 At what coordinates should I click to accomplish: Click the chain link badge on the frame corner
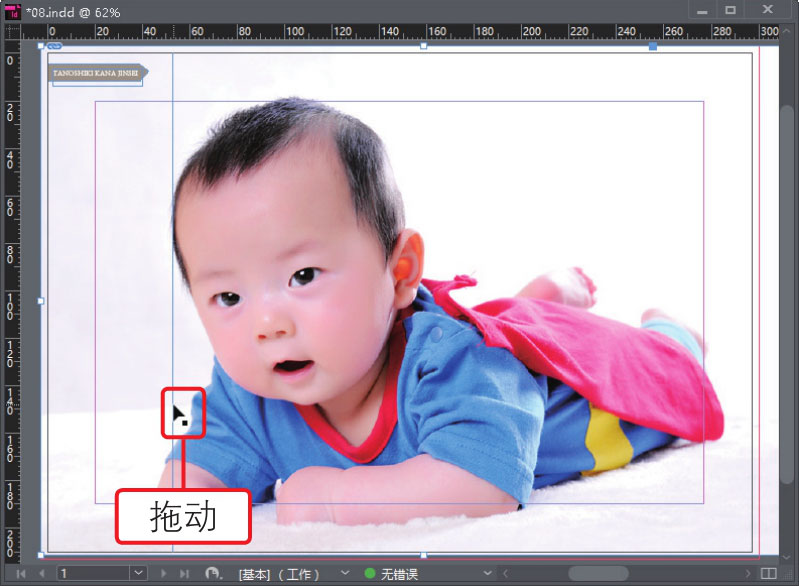pos(54,46)
